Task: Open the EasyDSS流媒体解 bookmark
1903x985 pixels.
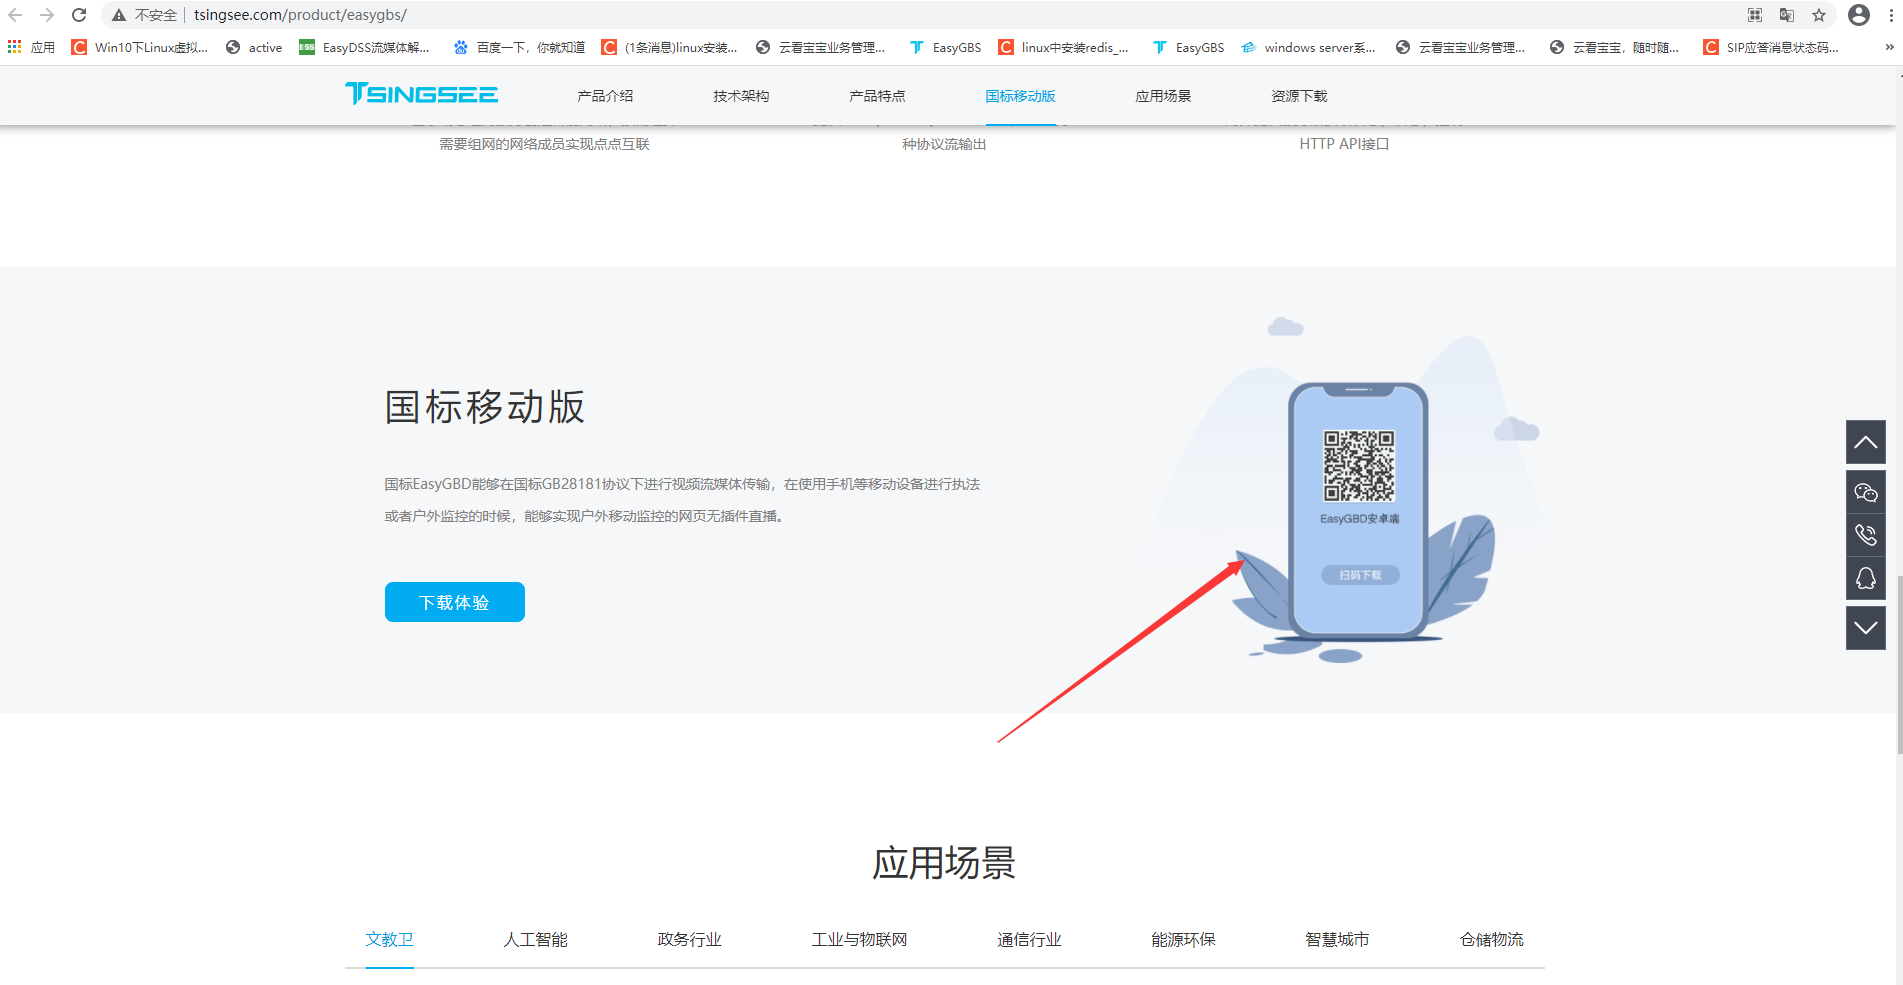Action: (364, 47)
